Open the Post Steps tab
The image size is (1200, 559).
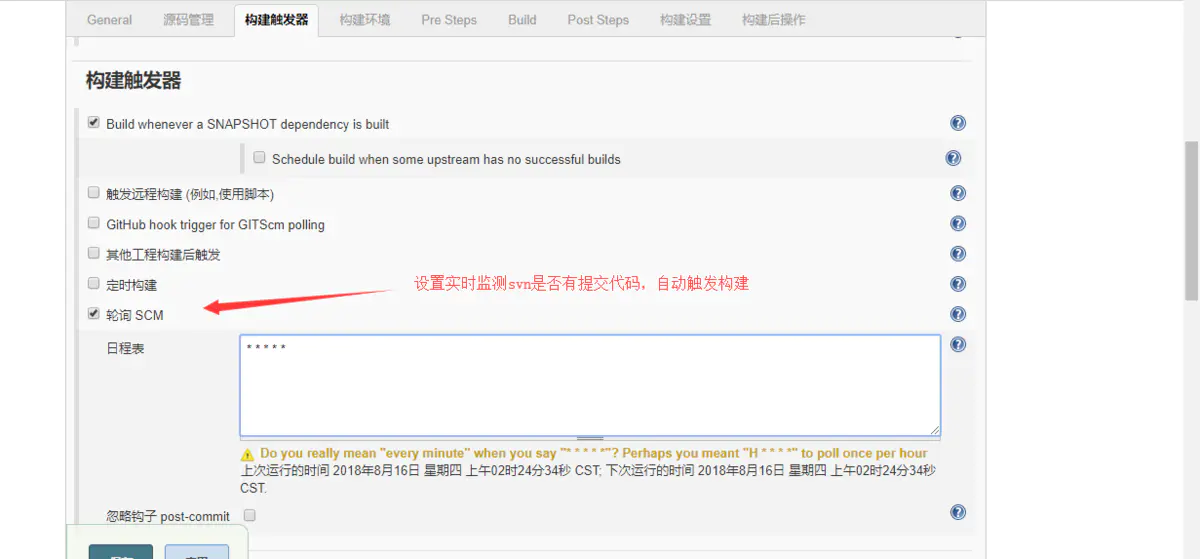[598, 20]
